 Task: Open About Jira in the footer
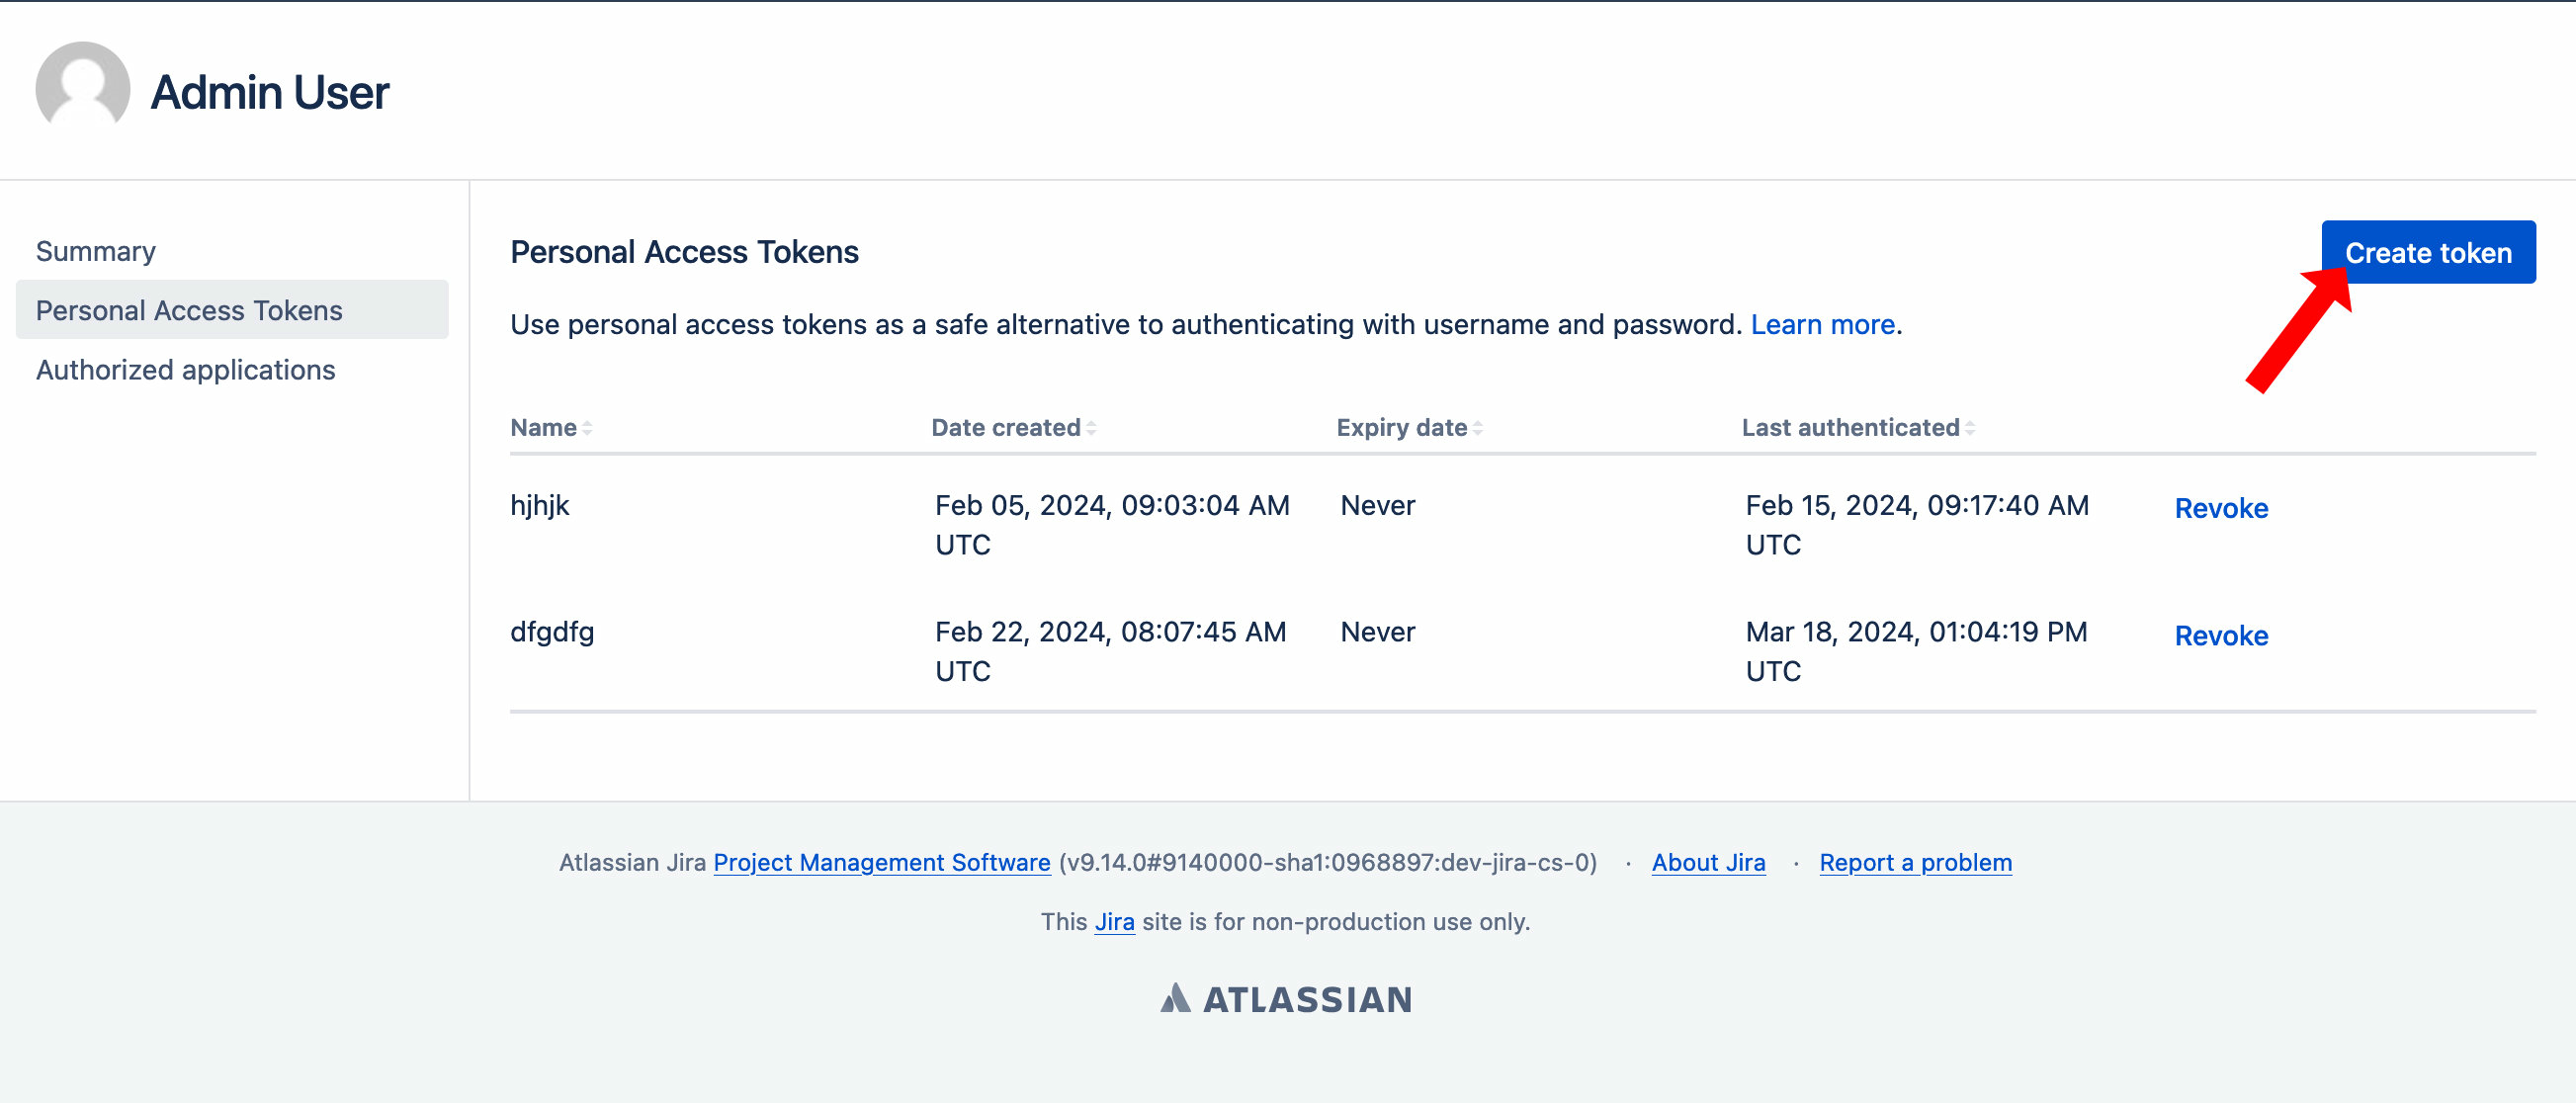[x=1708, y=862]
